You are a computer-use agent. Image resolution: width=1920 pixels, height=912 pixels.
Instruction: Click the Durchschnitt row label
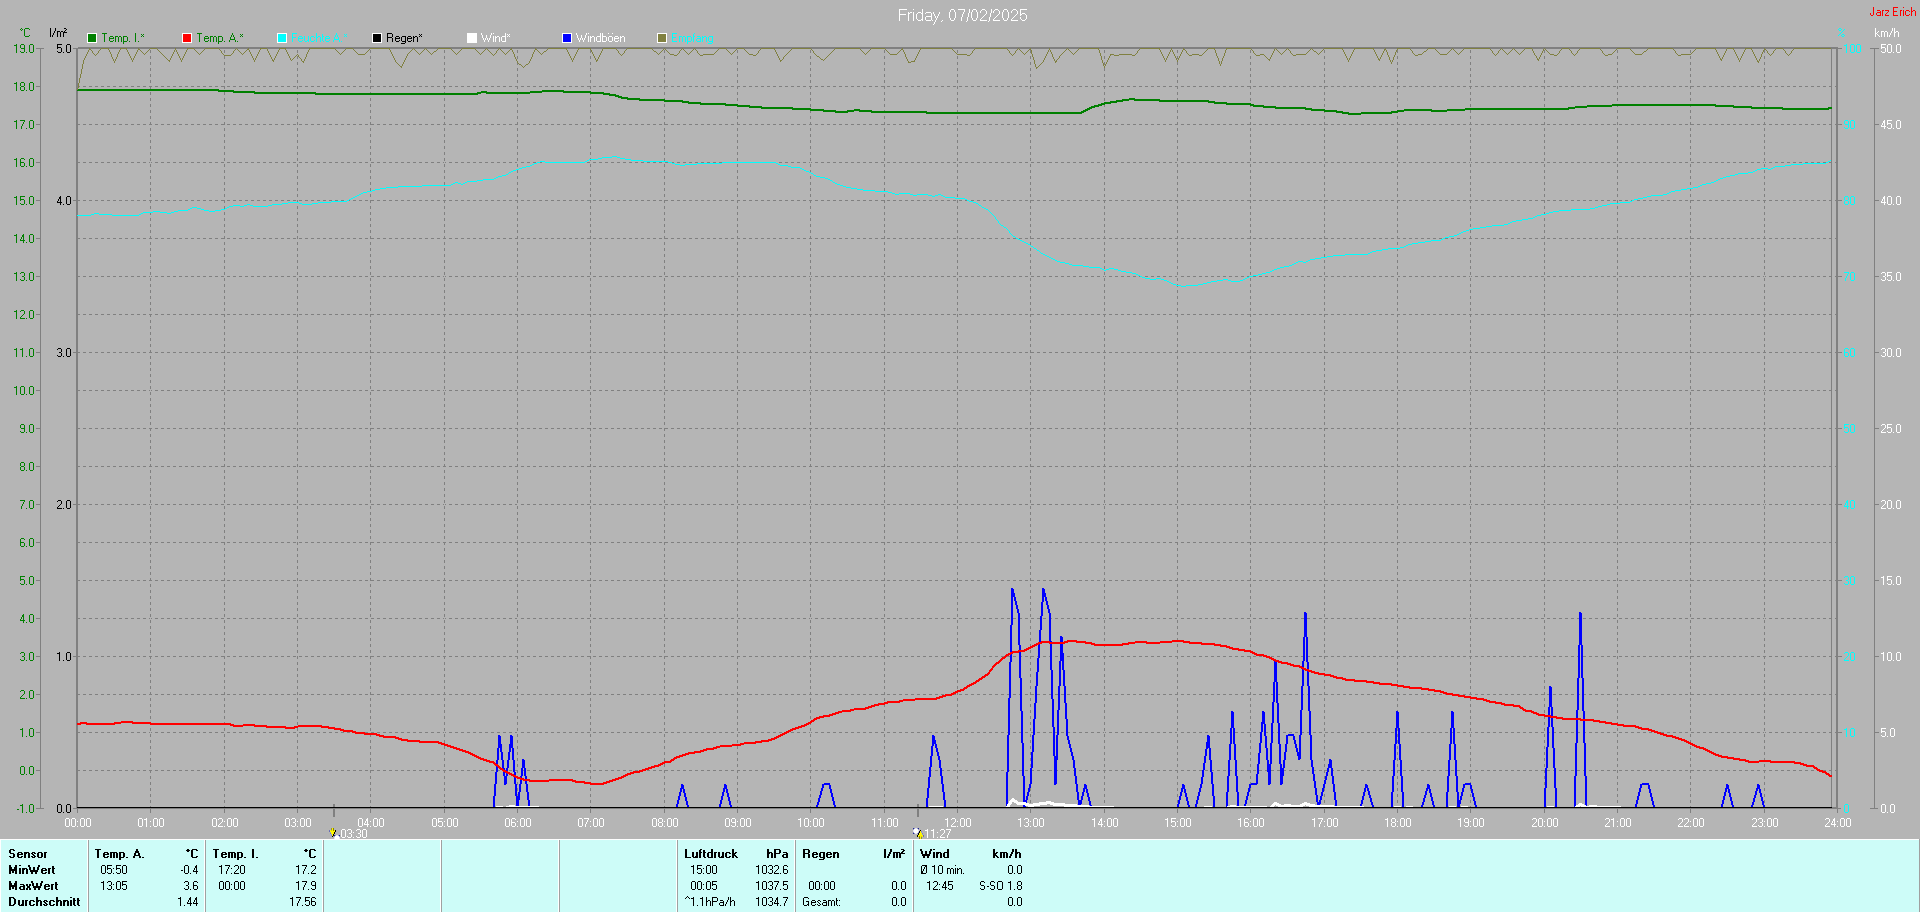point(44,902)
